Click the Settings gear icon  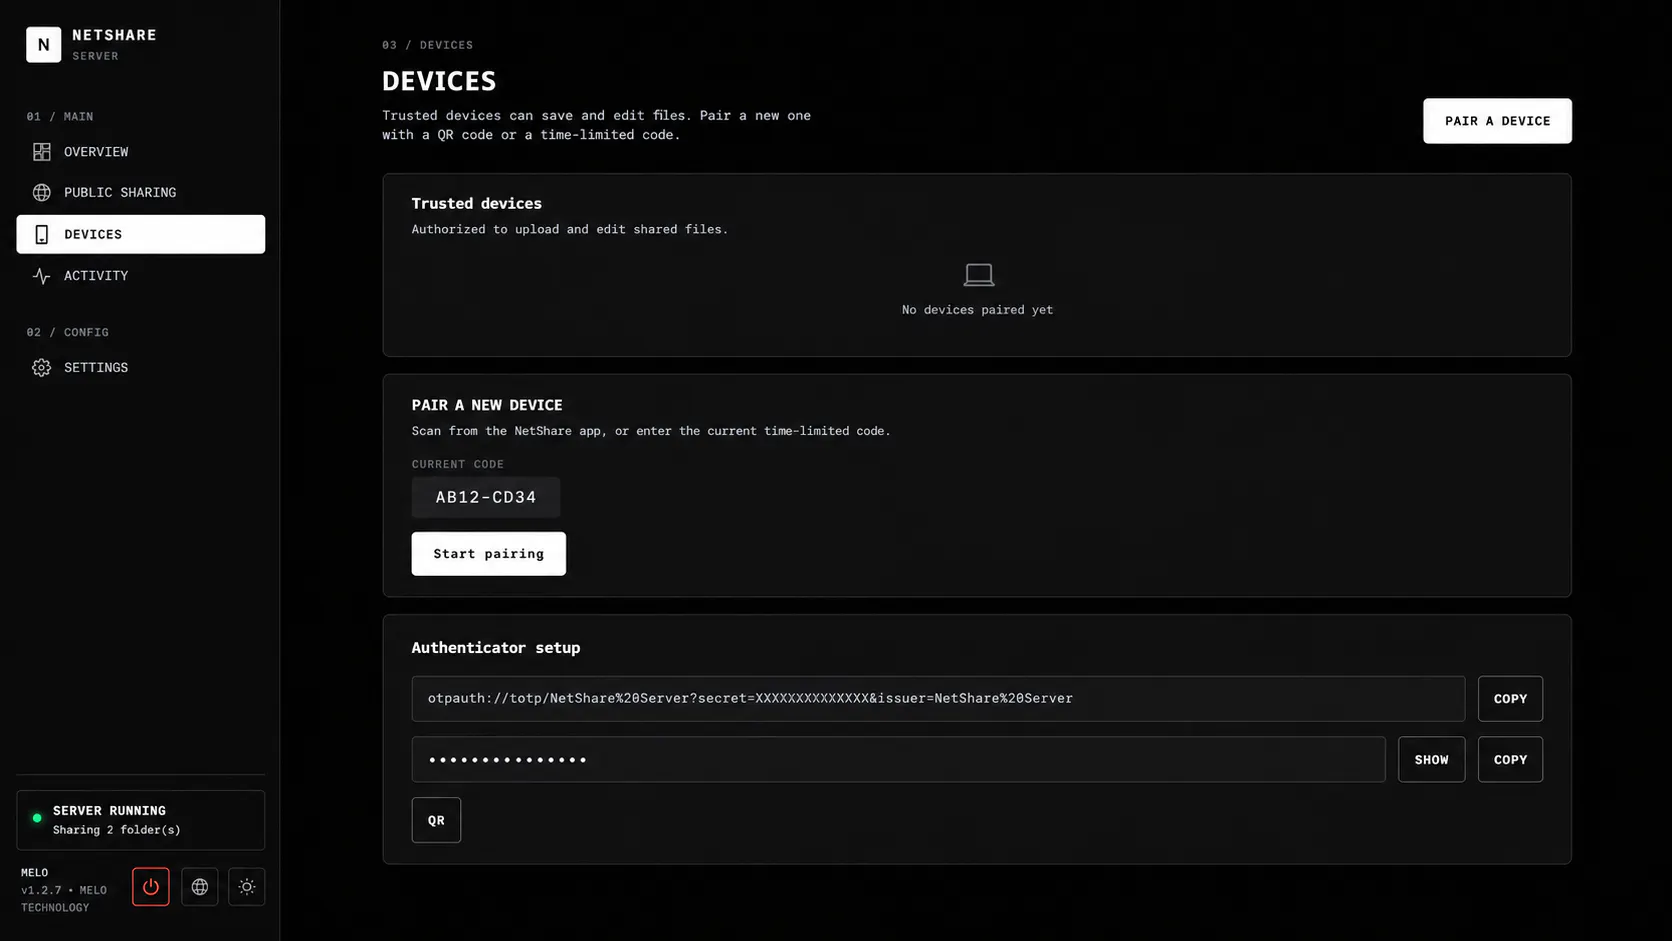(x=41, y=368)
